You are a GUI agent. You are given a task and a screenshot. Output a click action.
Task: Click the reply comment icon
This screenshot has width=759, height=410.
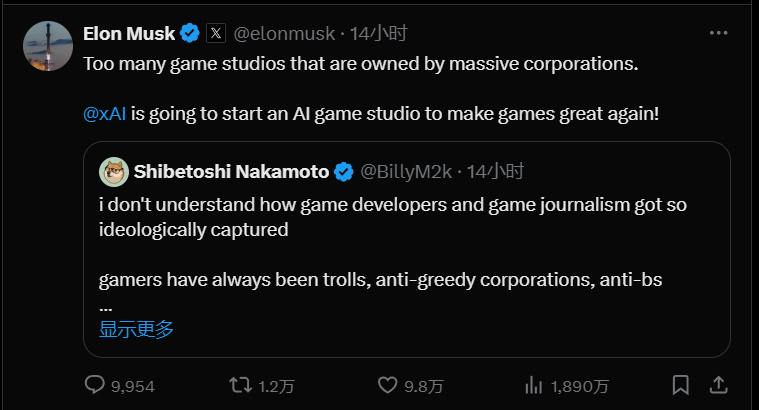[96, 385]
